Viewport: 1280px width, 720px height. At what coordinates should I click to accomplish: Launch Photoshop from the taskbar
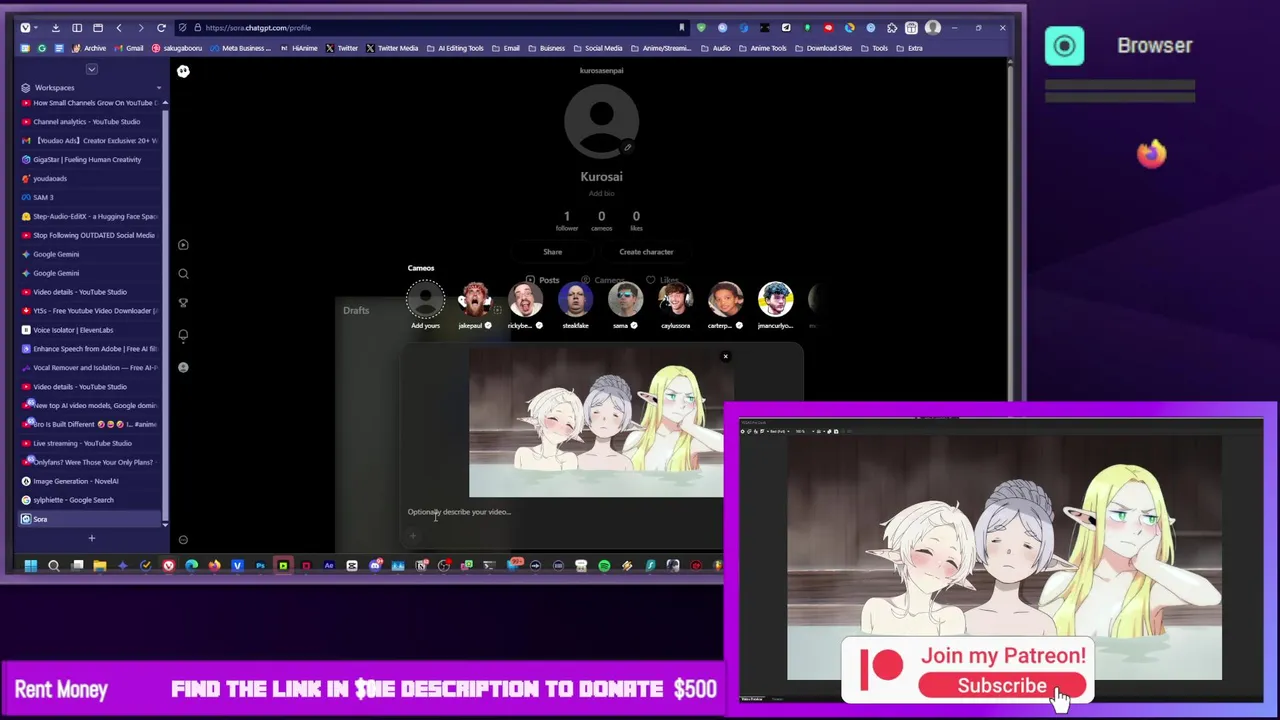point(260,566)
